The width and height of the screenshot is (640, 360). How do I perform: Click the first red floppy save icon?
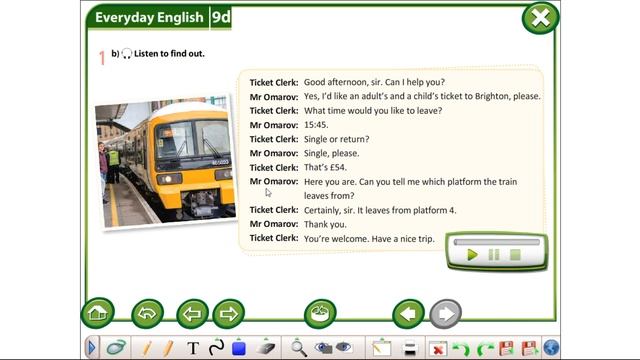tap(507, 348)
